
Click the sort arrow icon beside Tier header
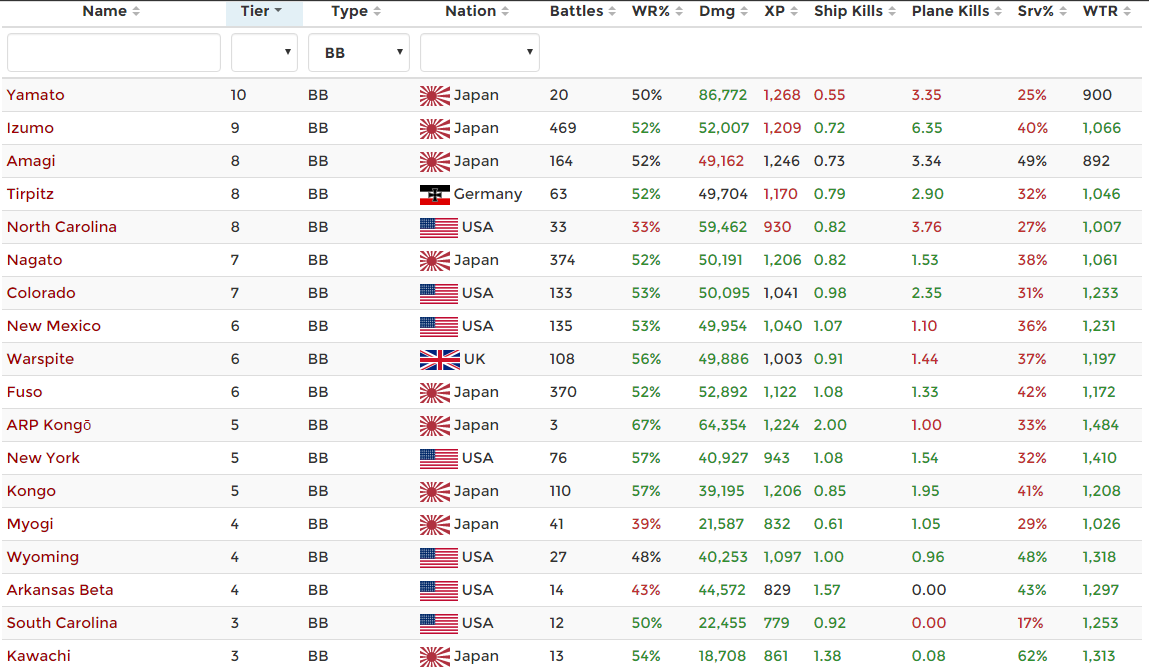click(278, 12)
